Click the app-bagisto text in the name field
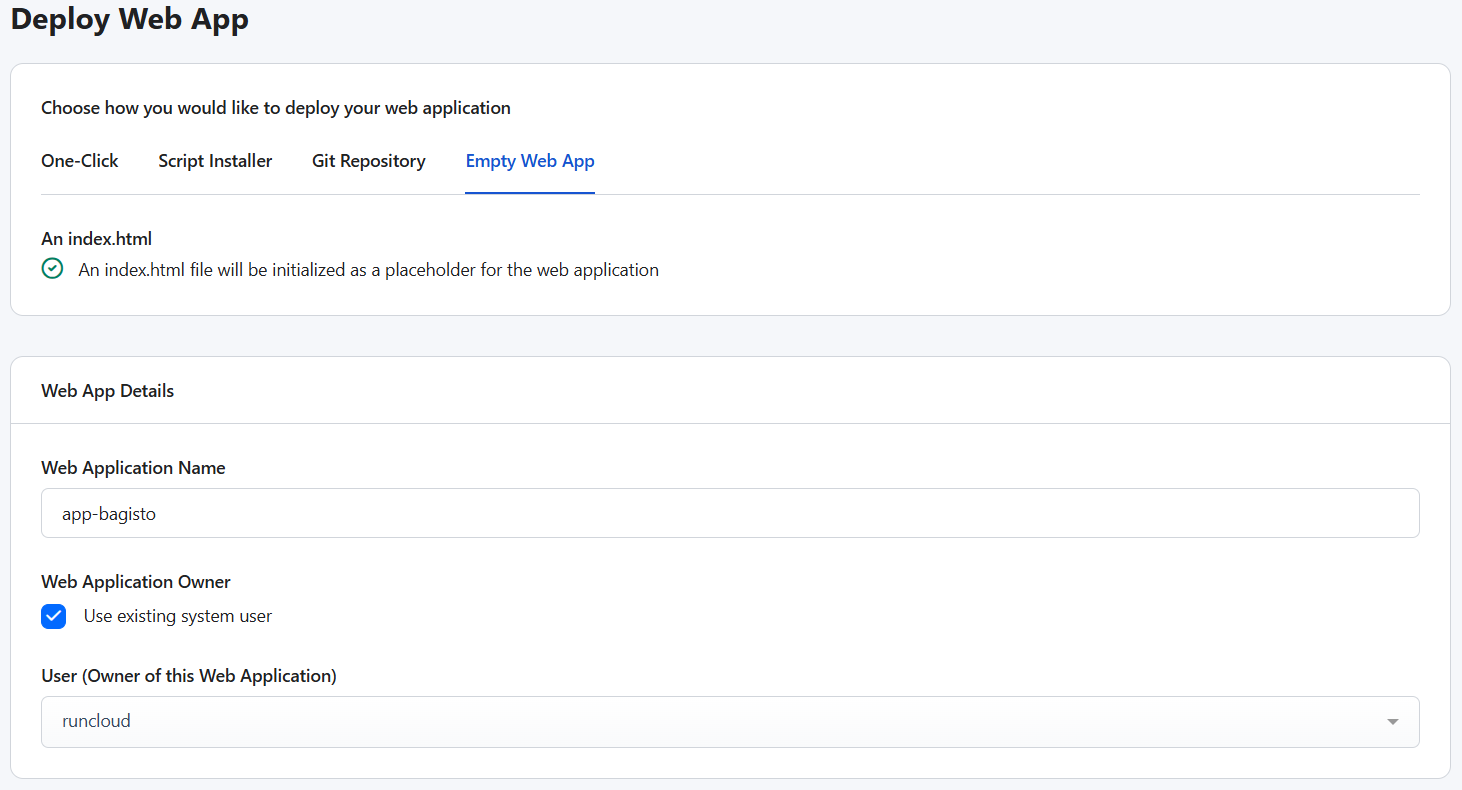 tap(109, 515)
